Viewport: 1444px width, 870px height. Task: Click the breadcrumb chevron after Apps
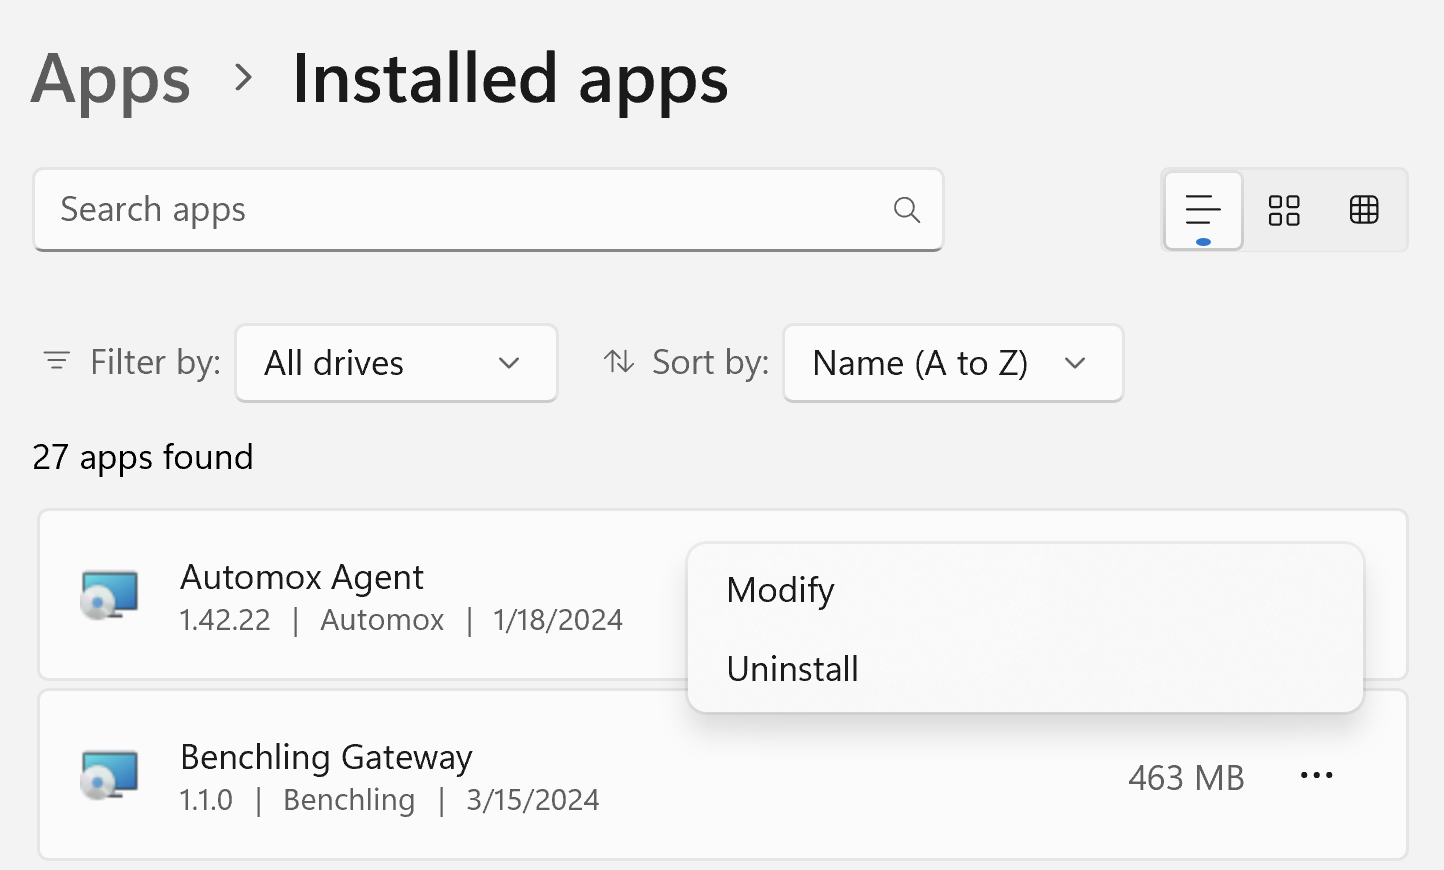point(242,78)
